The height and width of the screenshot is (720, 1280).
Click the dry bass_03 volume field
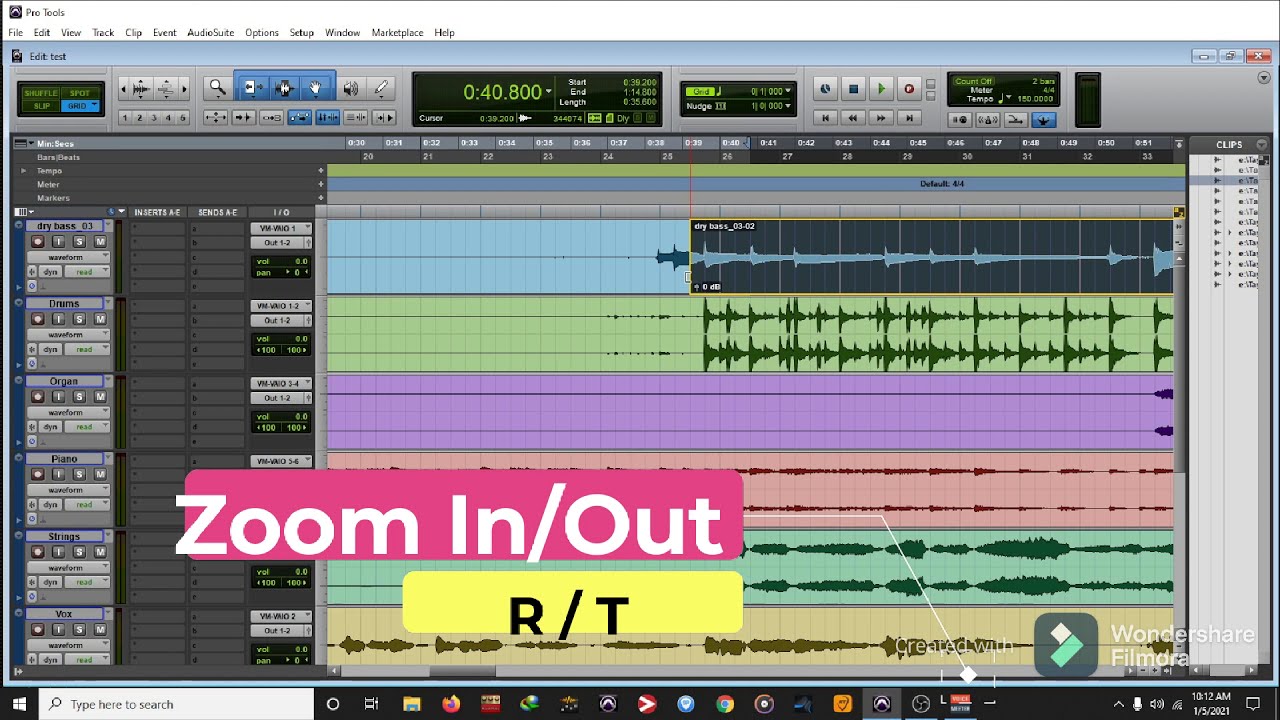click(x=281, y=261)
